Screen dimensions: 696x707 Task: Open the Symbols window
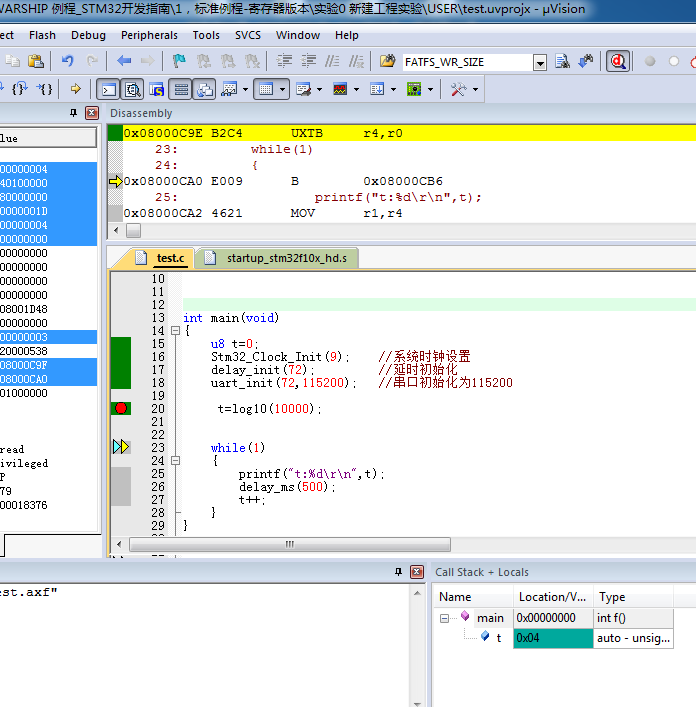coord(156,89)
